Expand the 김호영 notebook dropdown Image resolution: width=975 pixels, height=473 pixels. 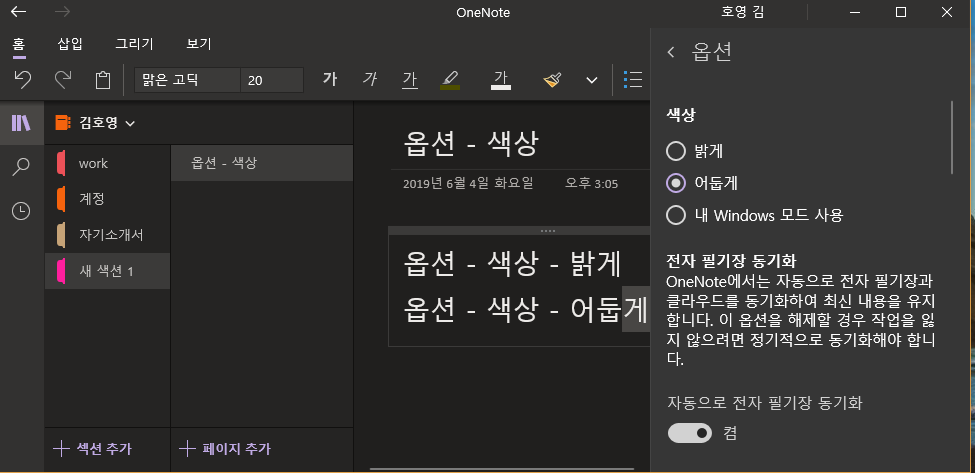tap(130, 124)
